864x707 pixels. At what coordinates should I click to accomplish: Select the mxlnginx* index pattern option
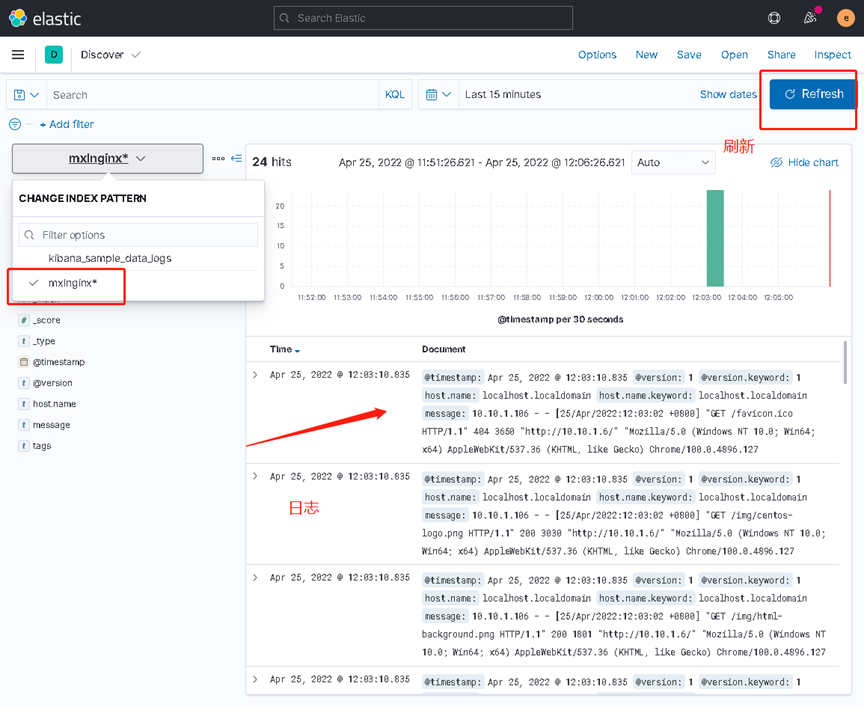pos(72,283)
